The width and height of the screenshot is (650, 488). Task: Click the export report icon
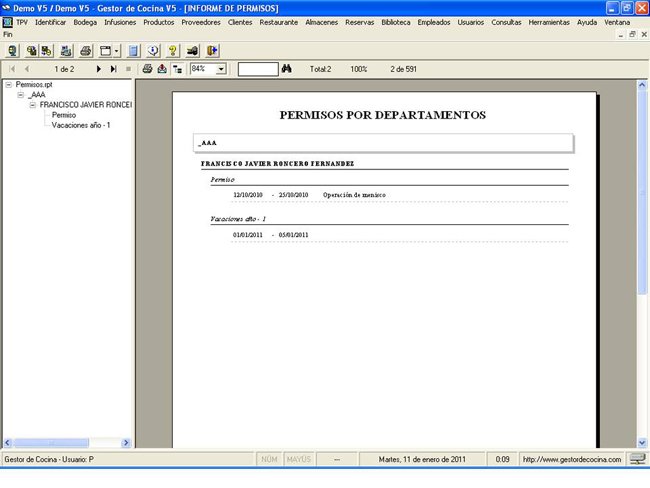[x=162, y=69]
